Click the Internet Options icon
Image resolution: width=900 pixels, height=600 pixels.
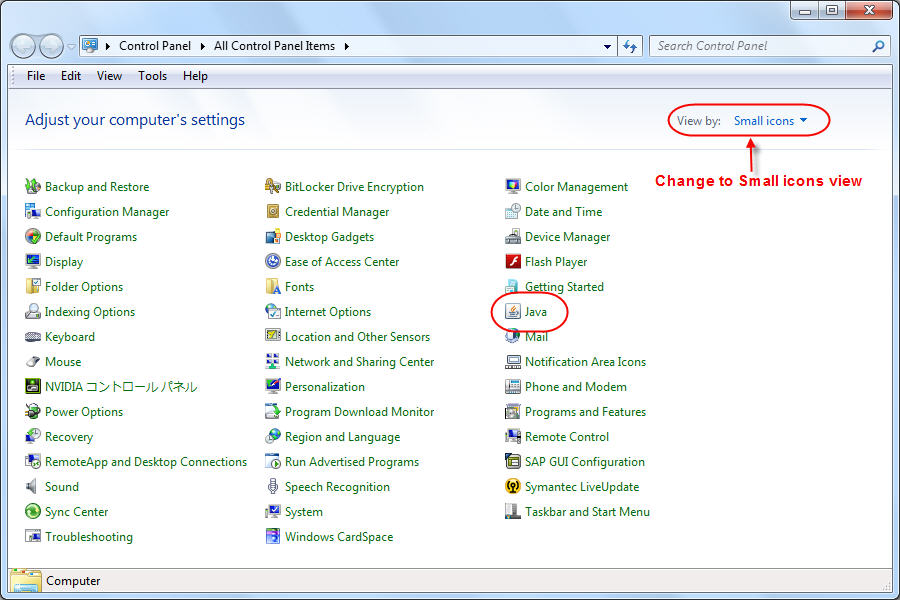pos(273,311)
